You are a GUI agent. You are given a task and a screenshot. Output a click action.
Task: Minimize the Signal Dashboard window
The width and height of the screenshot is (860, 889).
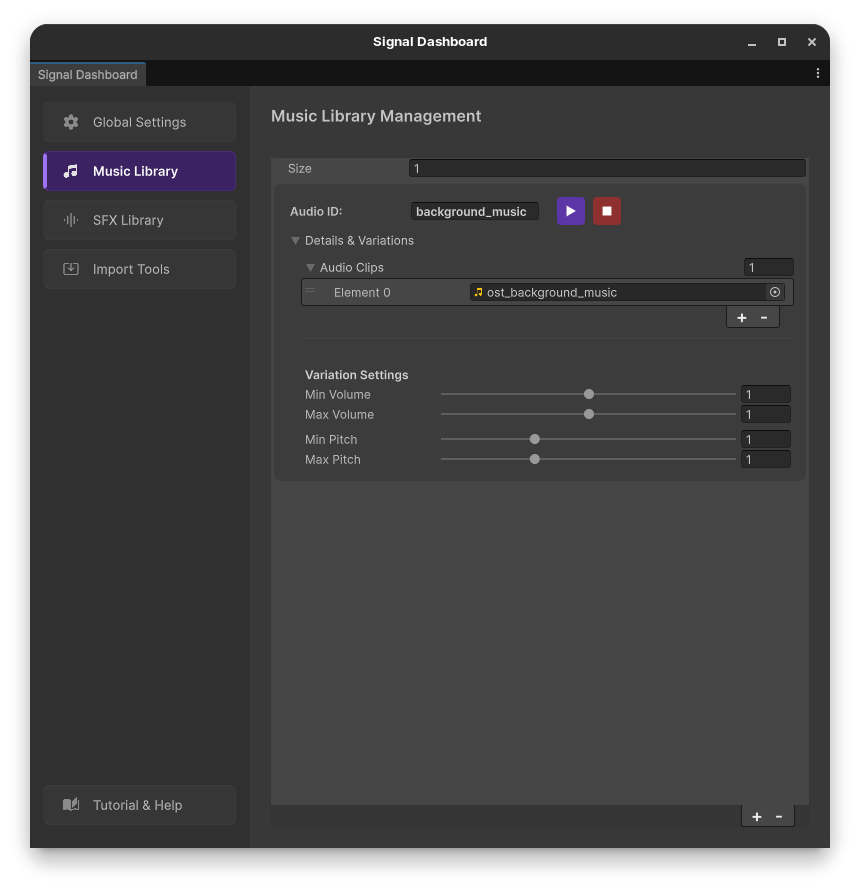coord(752,43)
